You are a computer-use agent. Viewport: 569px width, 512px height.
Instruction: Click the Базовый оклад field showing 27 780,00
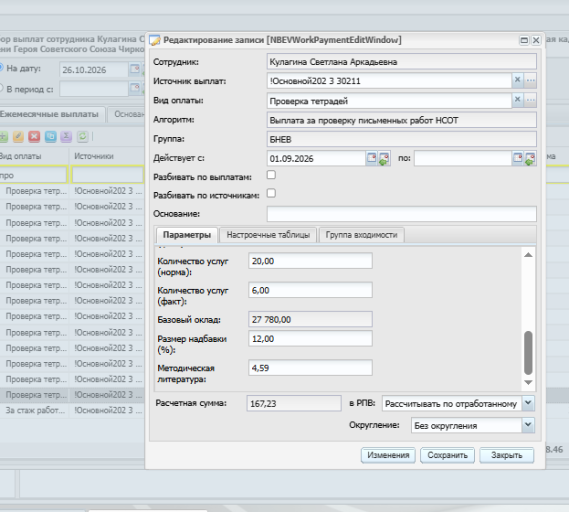(x=310, y=319)
